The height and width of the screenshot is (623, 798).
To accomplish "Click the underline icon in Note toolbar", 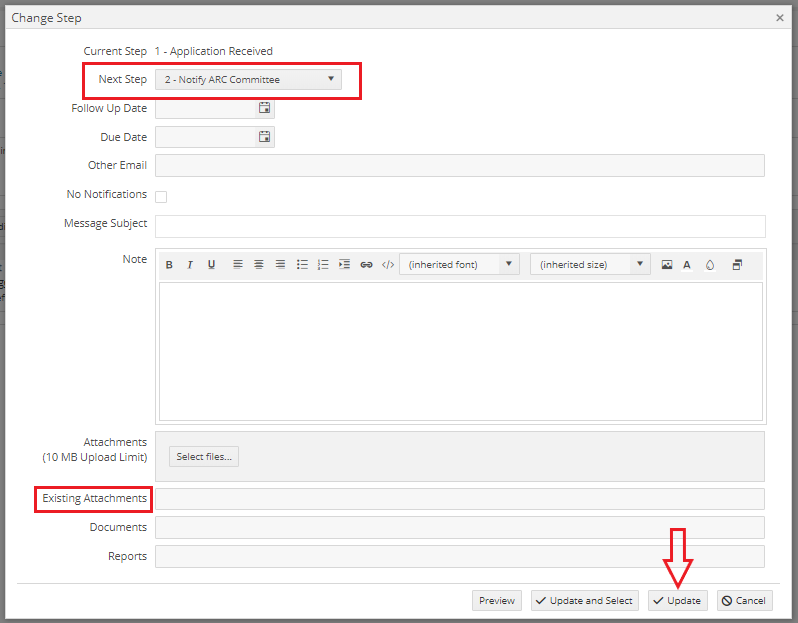I will [211, 265].
